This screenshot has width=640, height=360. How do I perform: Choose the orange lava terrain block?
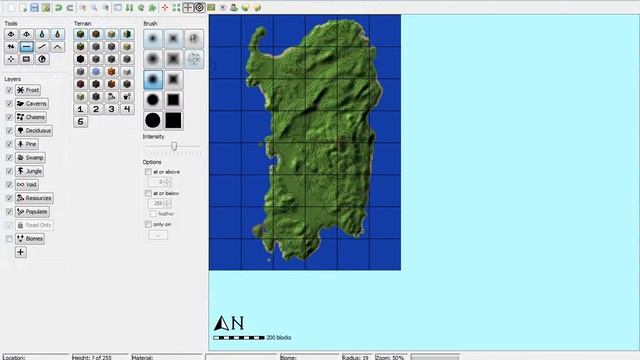(x=111, y=72)
